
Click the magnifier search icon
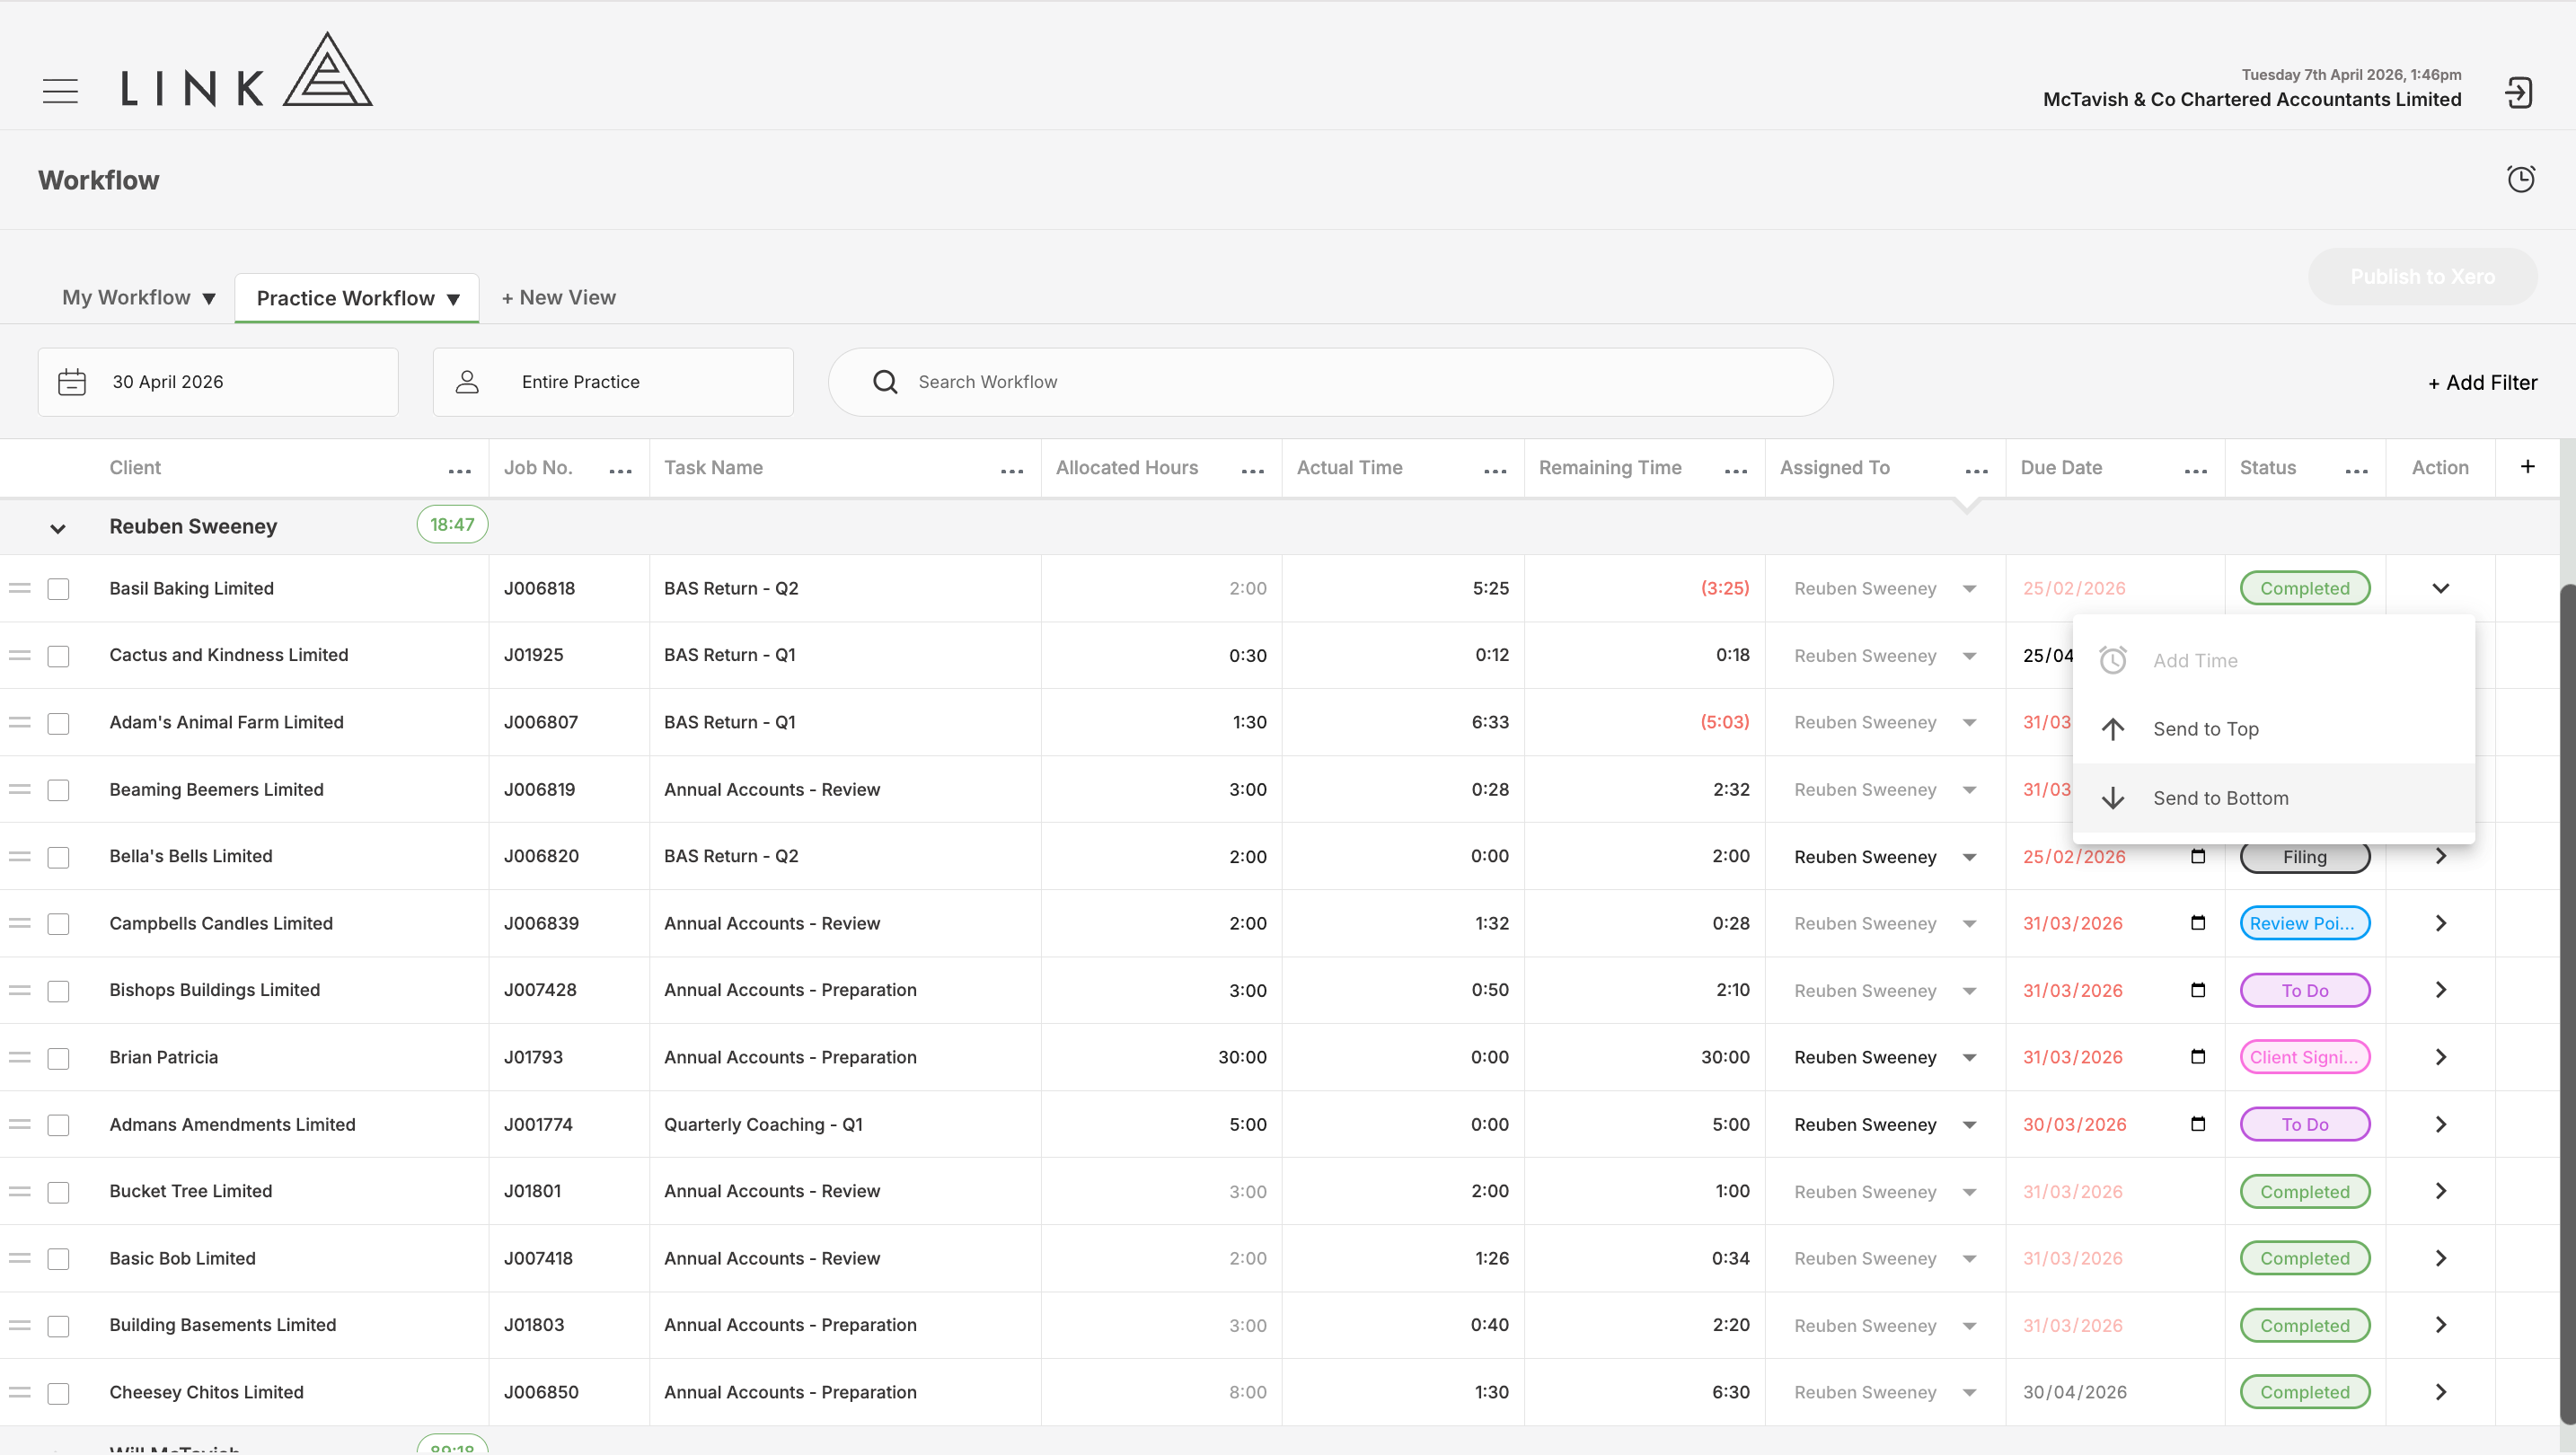(x=885, y=382)
